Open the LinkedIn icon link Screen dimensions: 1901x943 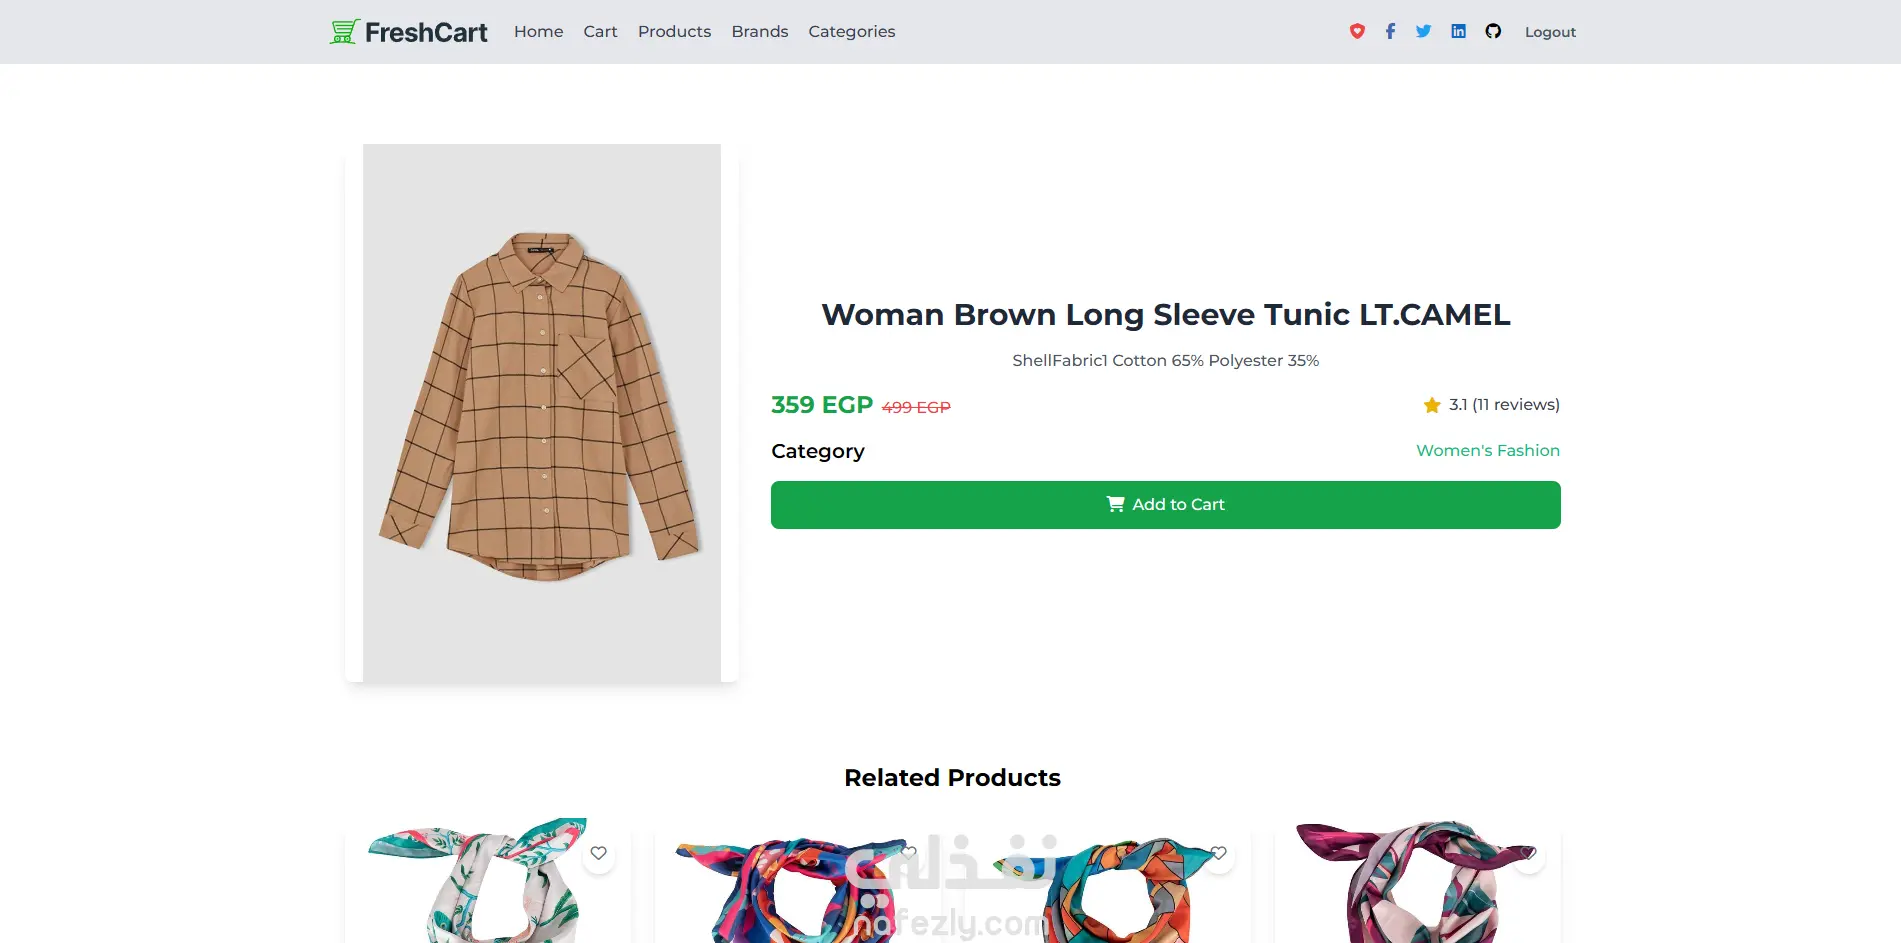click(x=1458, y=31)
